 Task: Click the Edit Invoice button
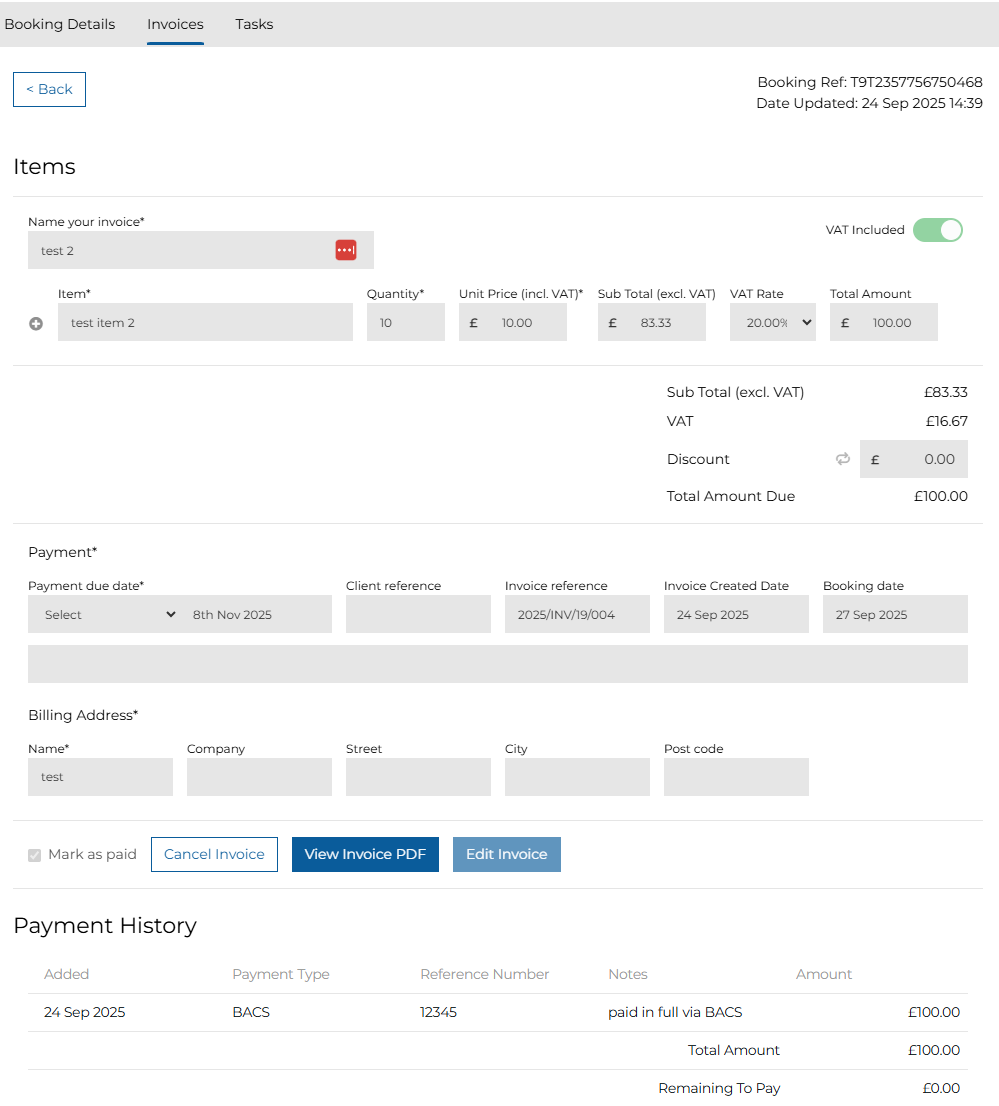coord(506,854)
